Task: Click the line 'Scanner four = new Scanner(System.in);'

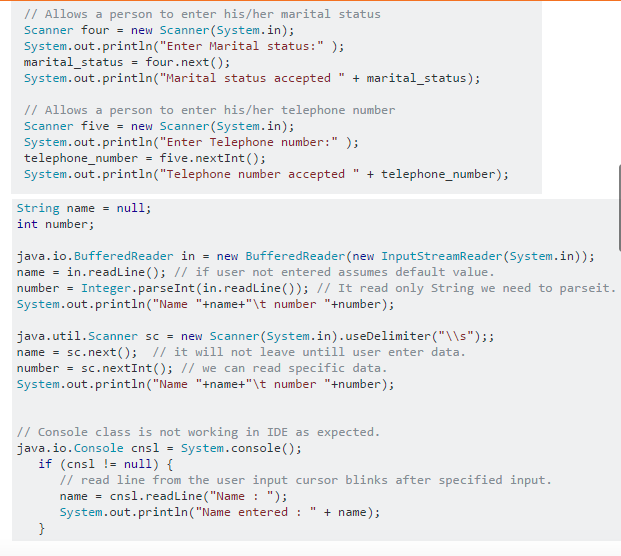Action: pos(159,30)
